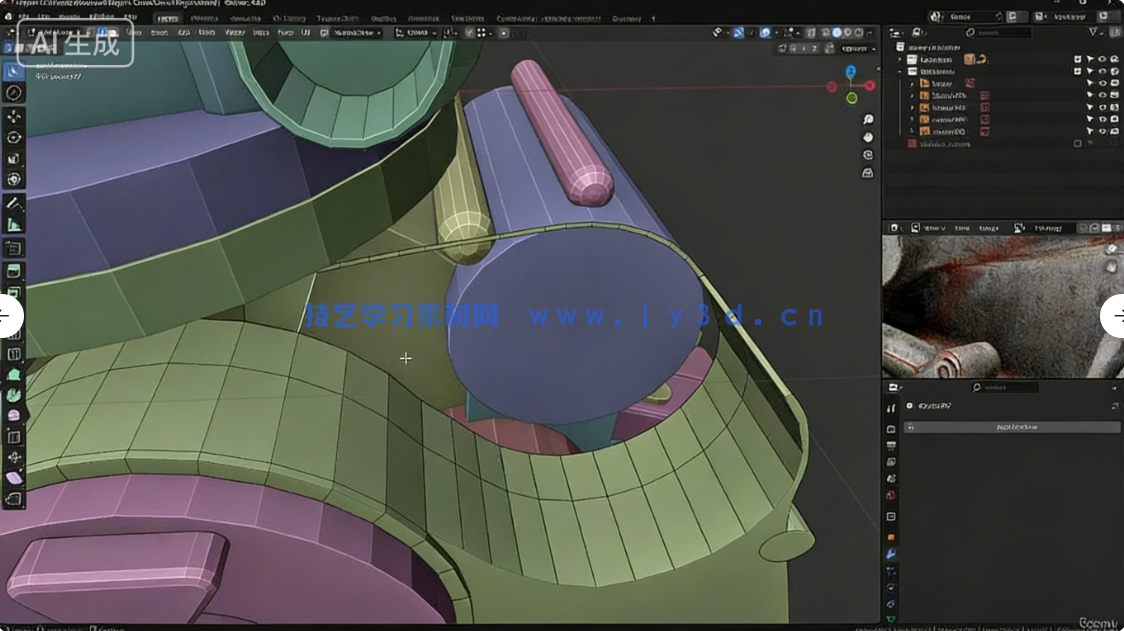
Task: Select the Move tool in the toolbar
Action: click(x=14, y=115)
